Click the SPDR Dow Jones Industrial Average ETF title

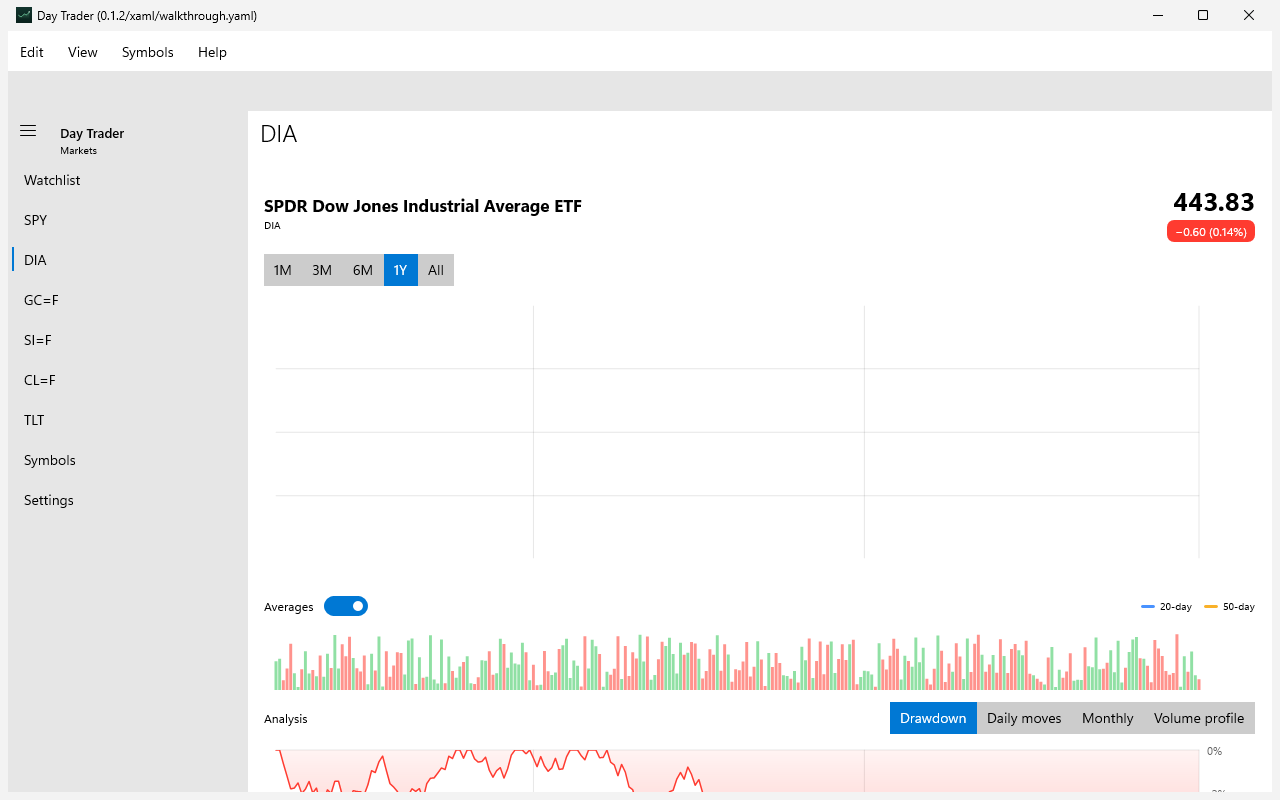(x=423, y=206)
